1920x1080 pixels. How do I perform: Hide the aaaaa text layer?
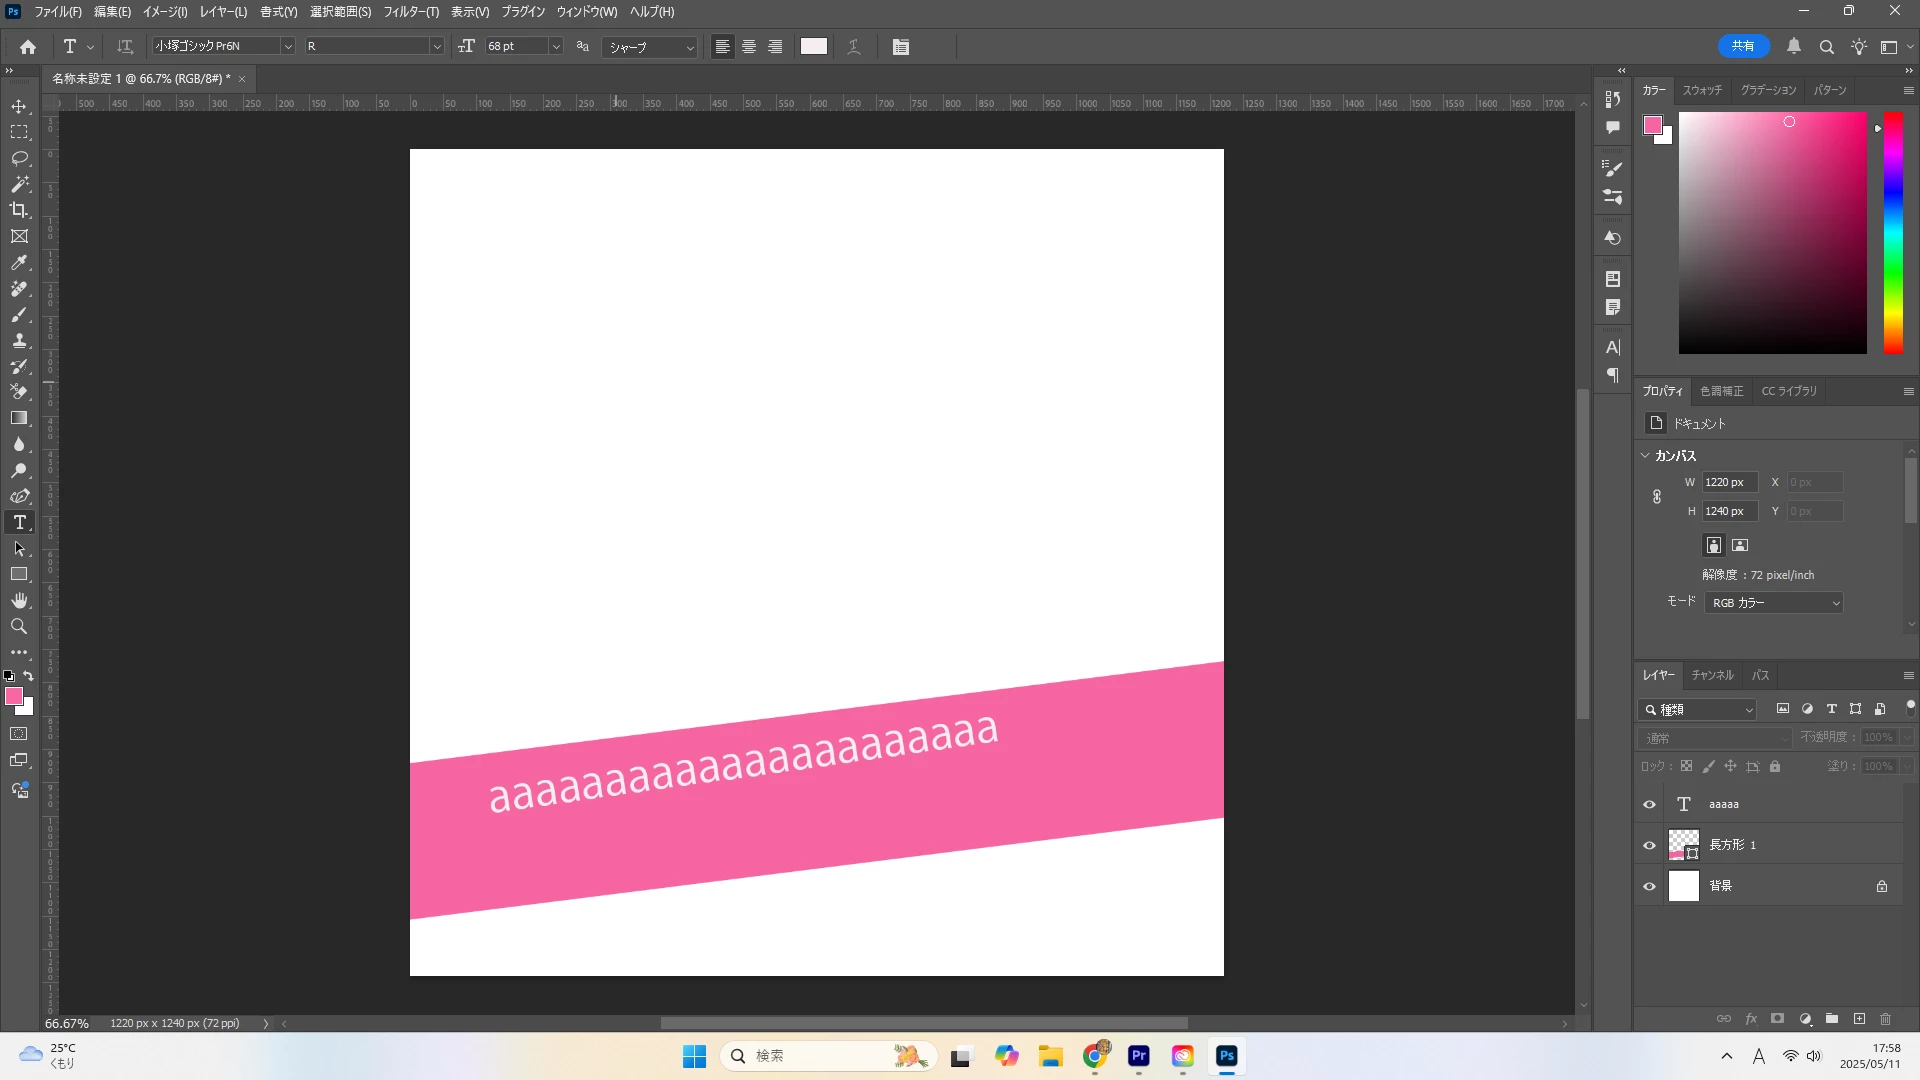coord(1649,805)
